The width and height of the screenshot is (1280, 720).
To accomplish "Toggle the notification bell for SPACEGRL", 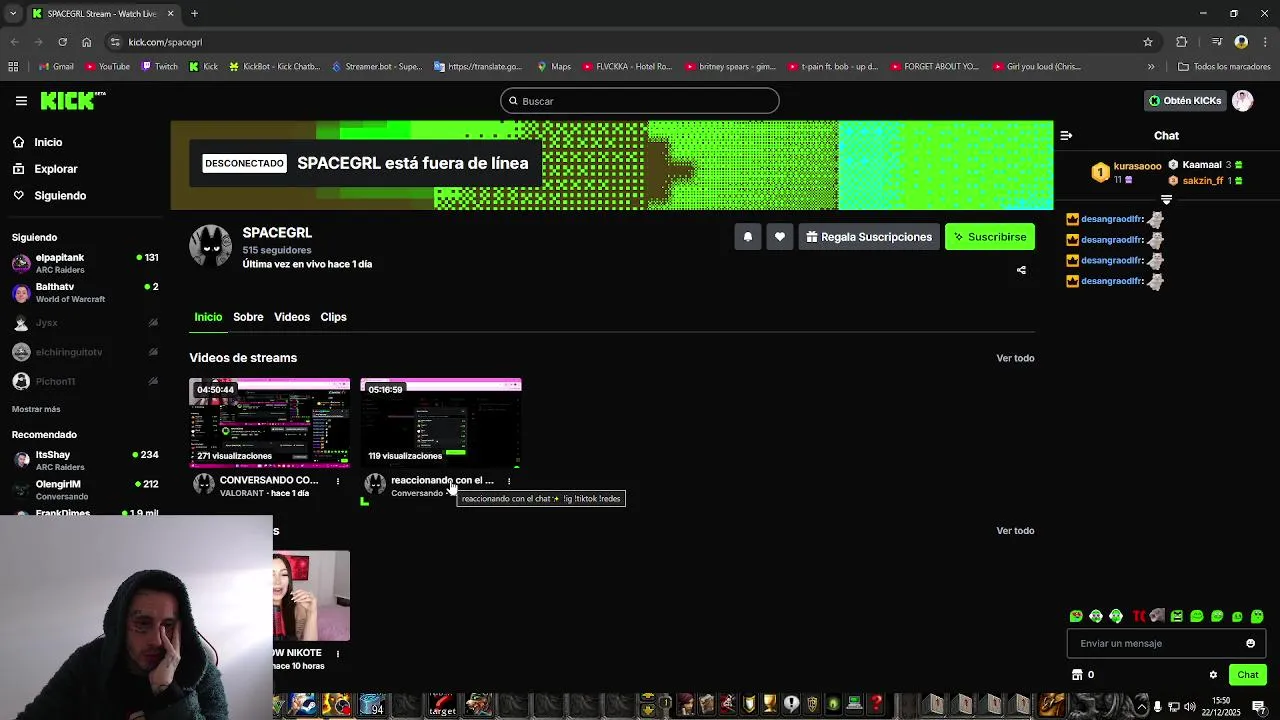I will [747, 237].
